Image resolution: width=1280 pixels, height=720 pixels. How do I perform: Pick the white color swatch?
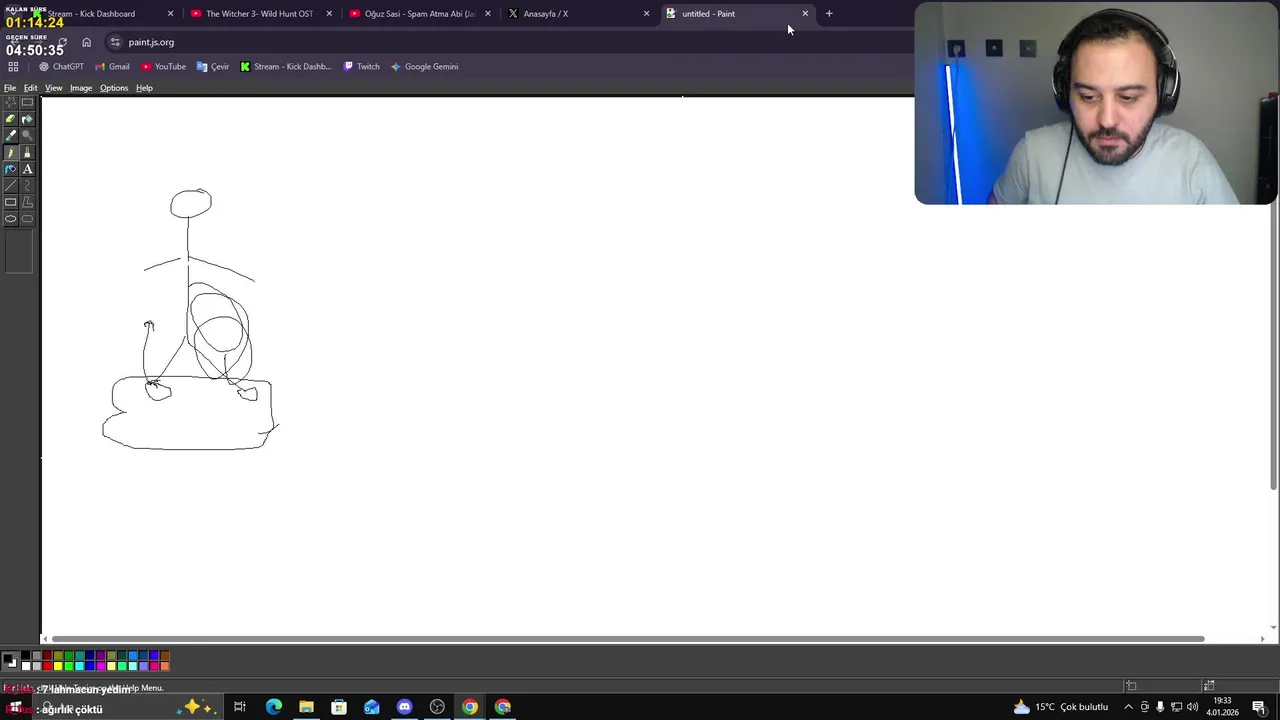click(x=26, y=666)
